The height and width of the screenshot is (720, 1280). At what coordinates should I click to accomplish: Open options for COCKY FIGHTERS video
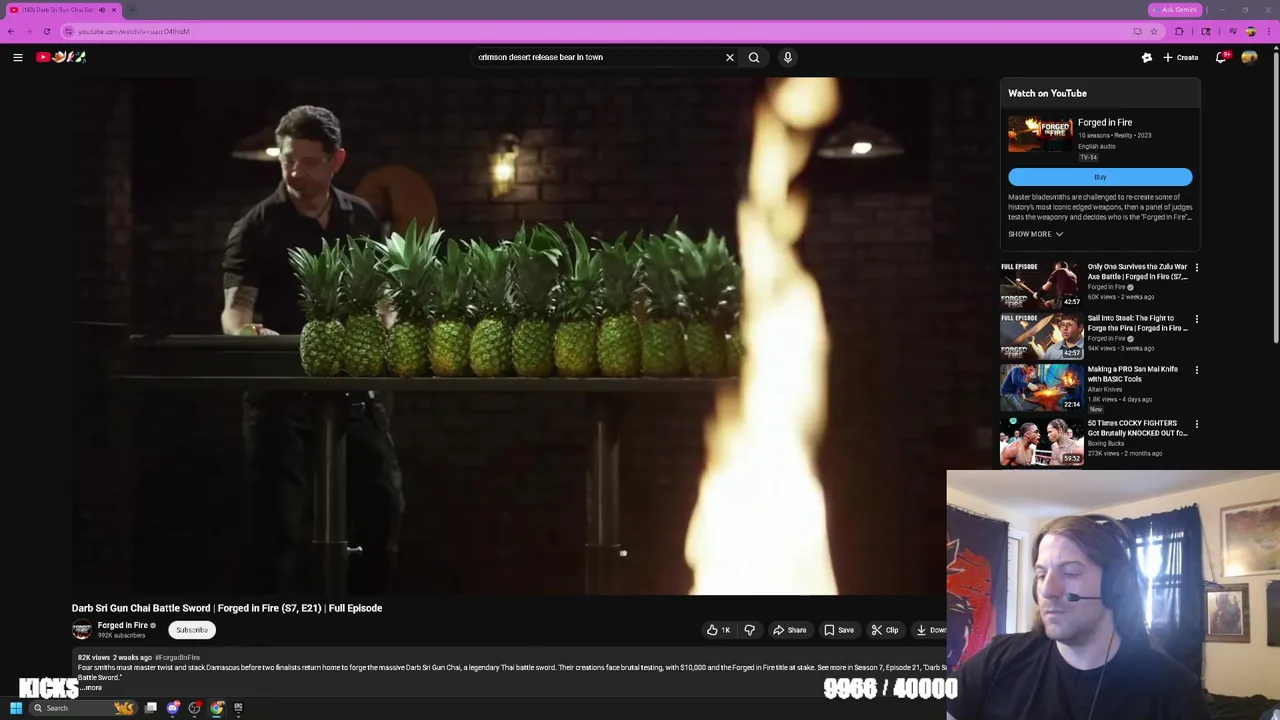tap(1197, 424)
